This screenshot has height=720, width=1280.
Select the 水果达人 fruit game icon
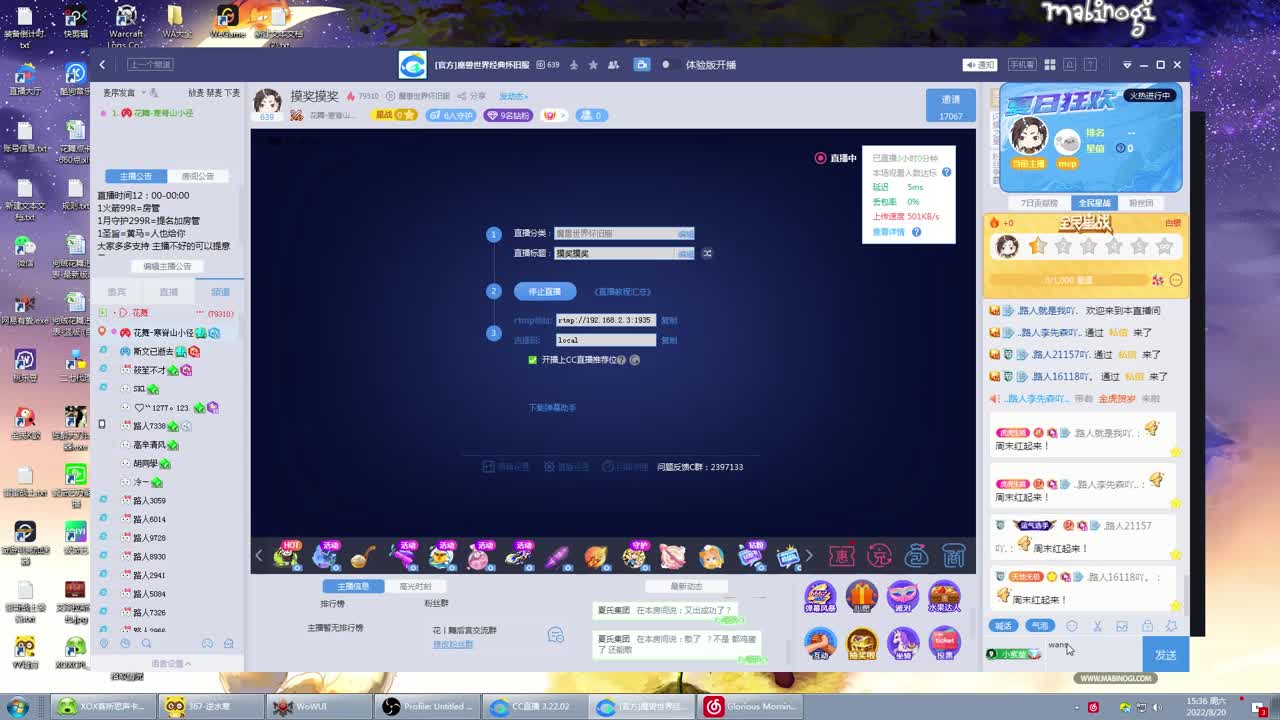pos(945,596)
